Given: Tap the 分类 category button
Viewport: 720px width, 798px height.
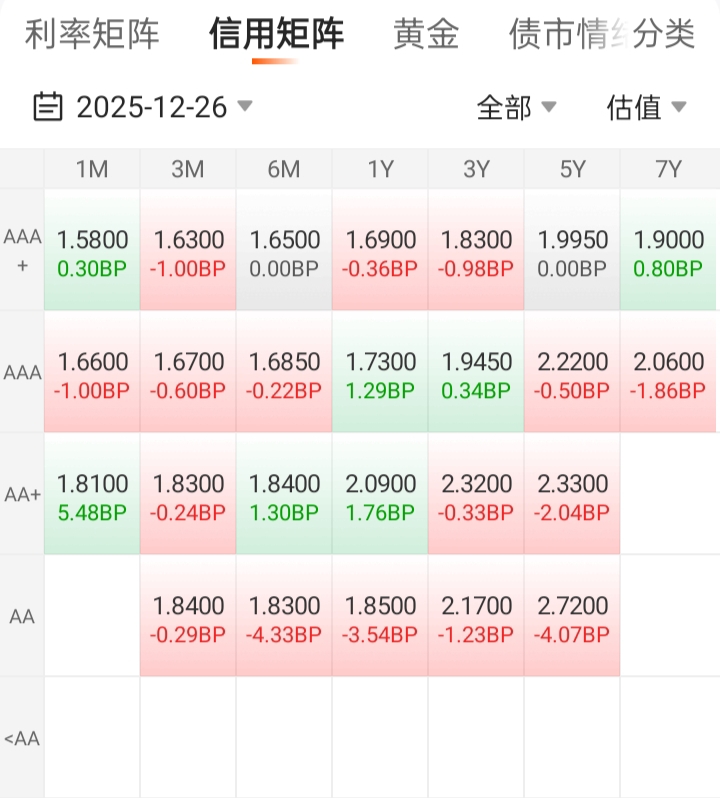Looking at the screenshot, I should [x=664, y=34].
